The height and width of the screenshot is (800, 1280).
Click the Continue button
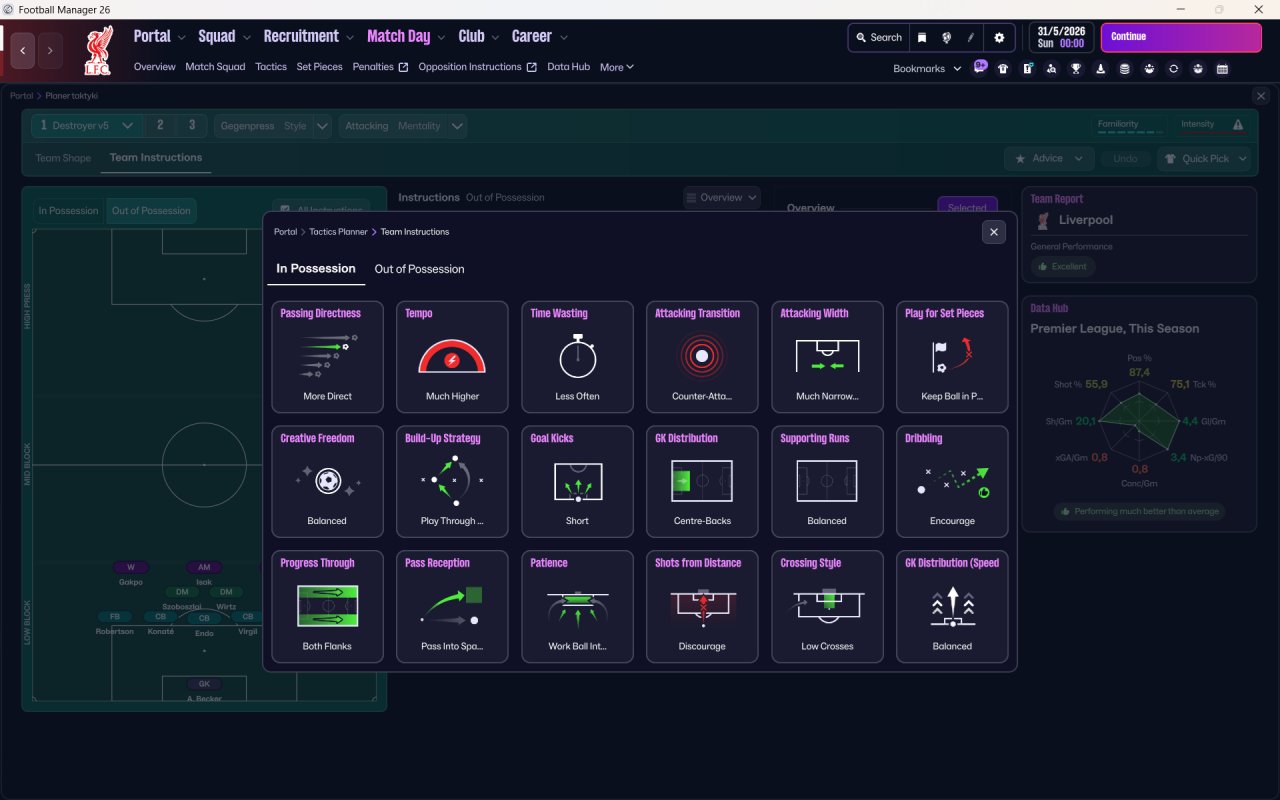(x=1181, y=37)
